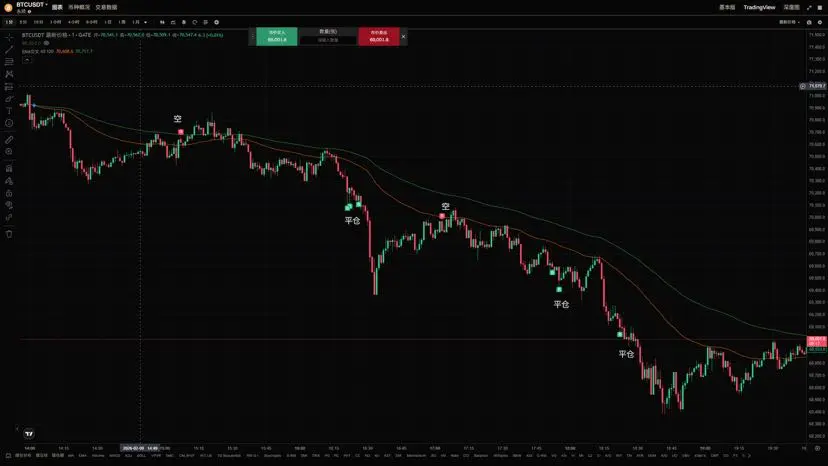The height and width of the screenshot is (466, 828).
Task: Select the forecast position tool
Action: (9, 87)
